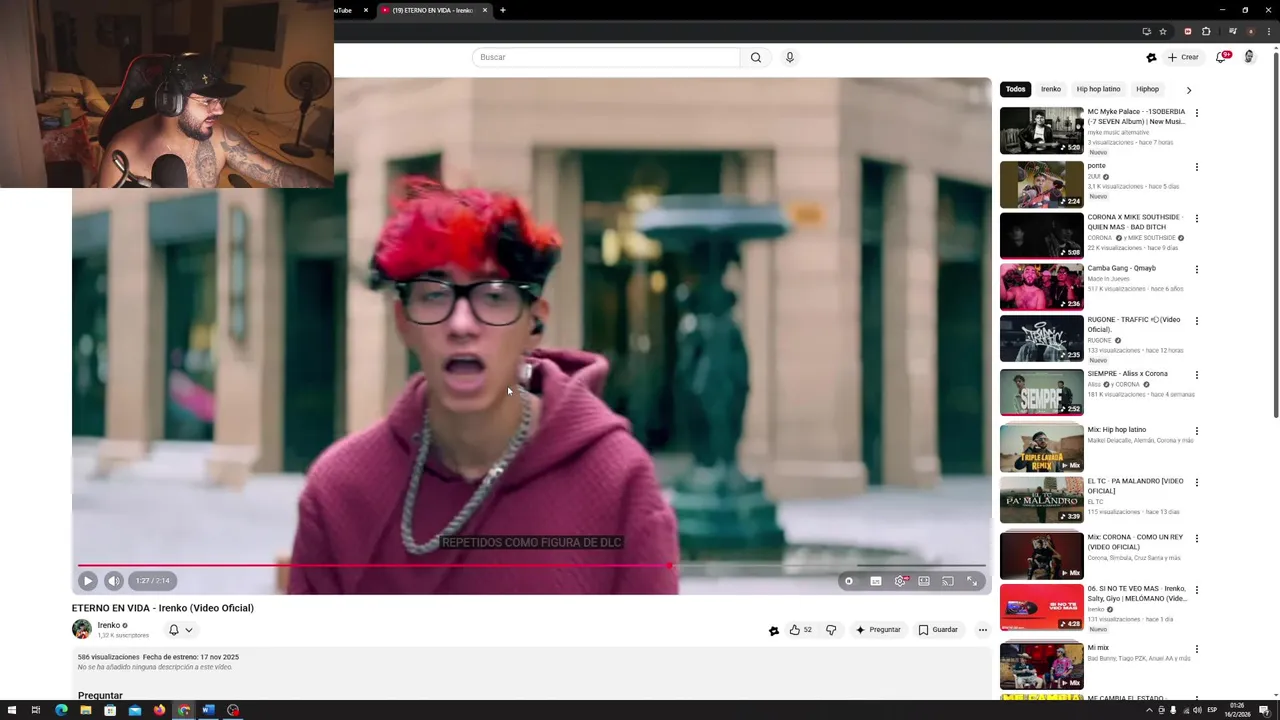The height and width of the screenshot is (720, 1280).
Task: Enter fullscreen video mode
Action: coord(972,581)
